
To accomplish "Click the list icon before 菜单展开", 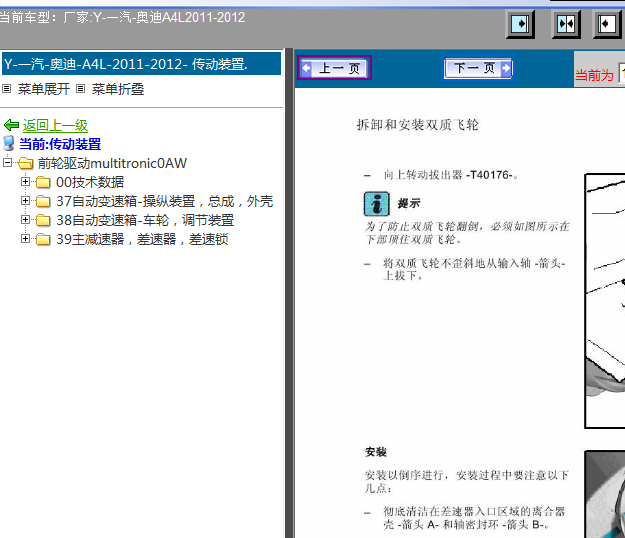I will (6, 88).
